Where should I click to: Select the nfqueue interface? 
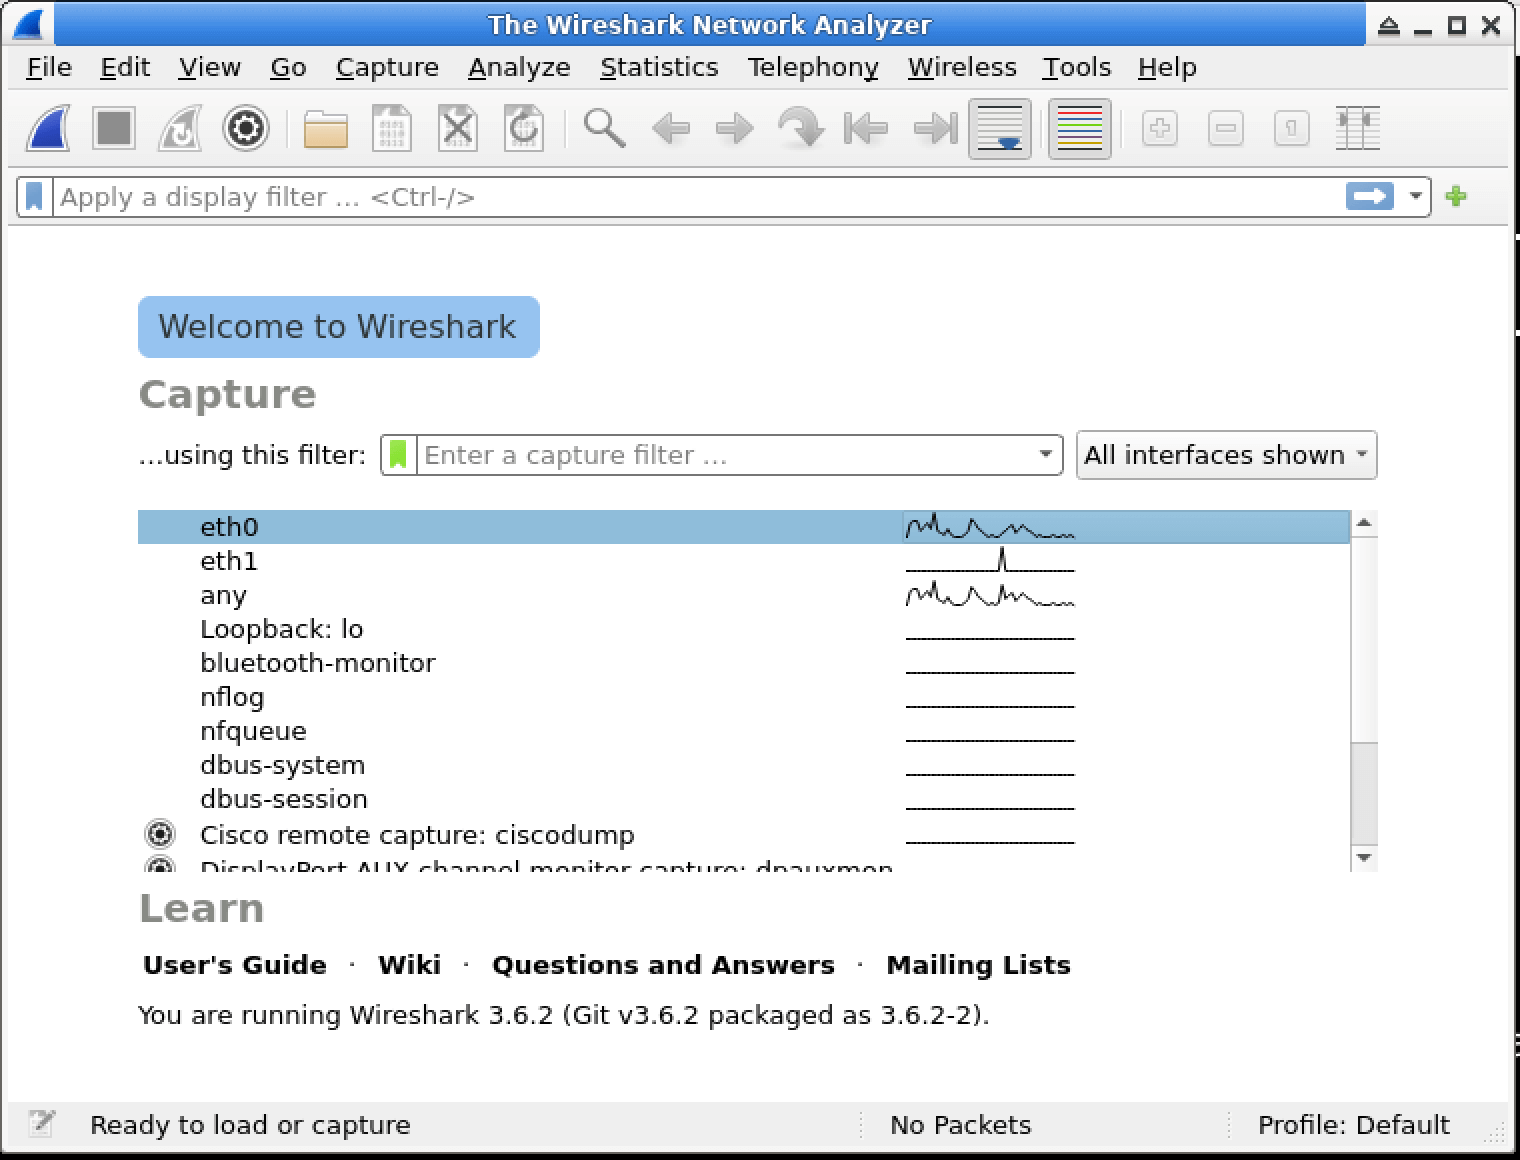(x=744, y=731)
